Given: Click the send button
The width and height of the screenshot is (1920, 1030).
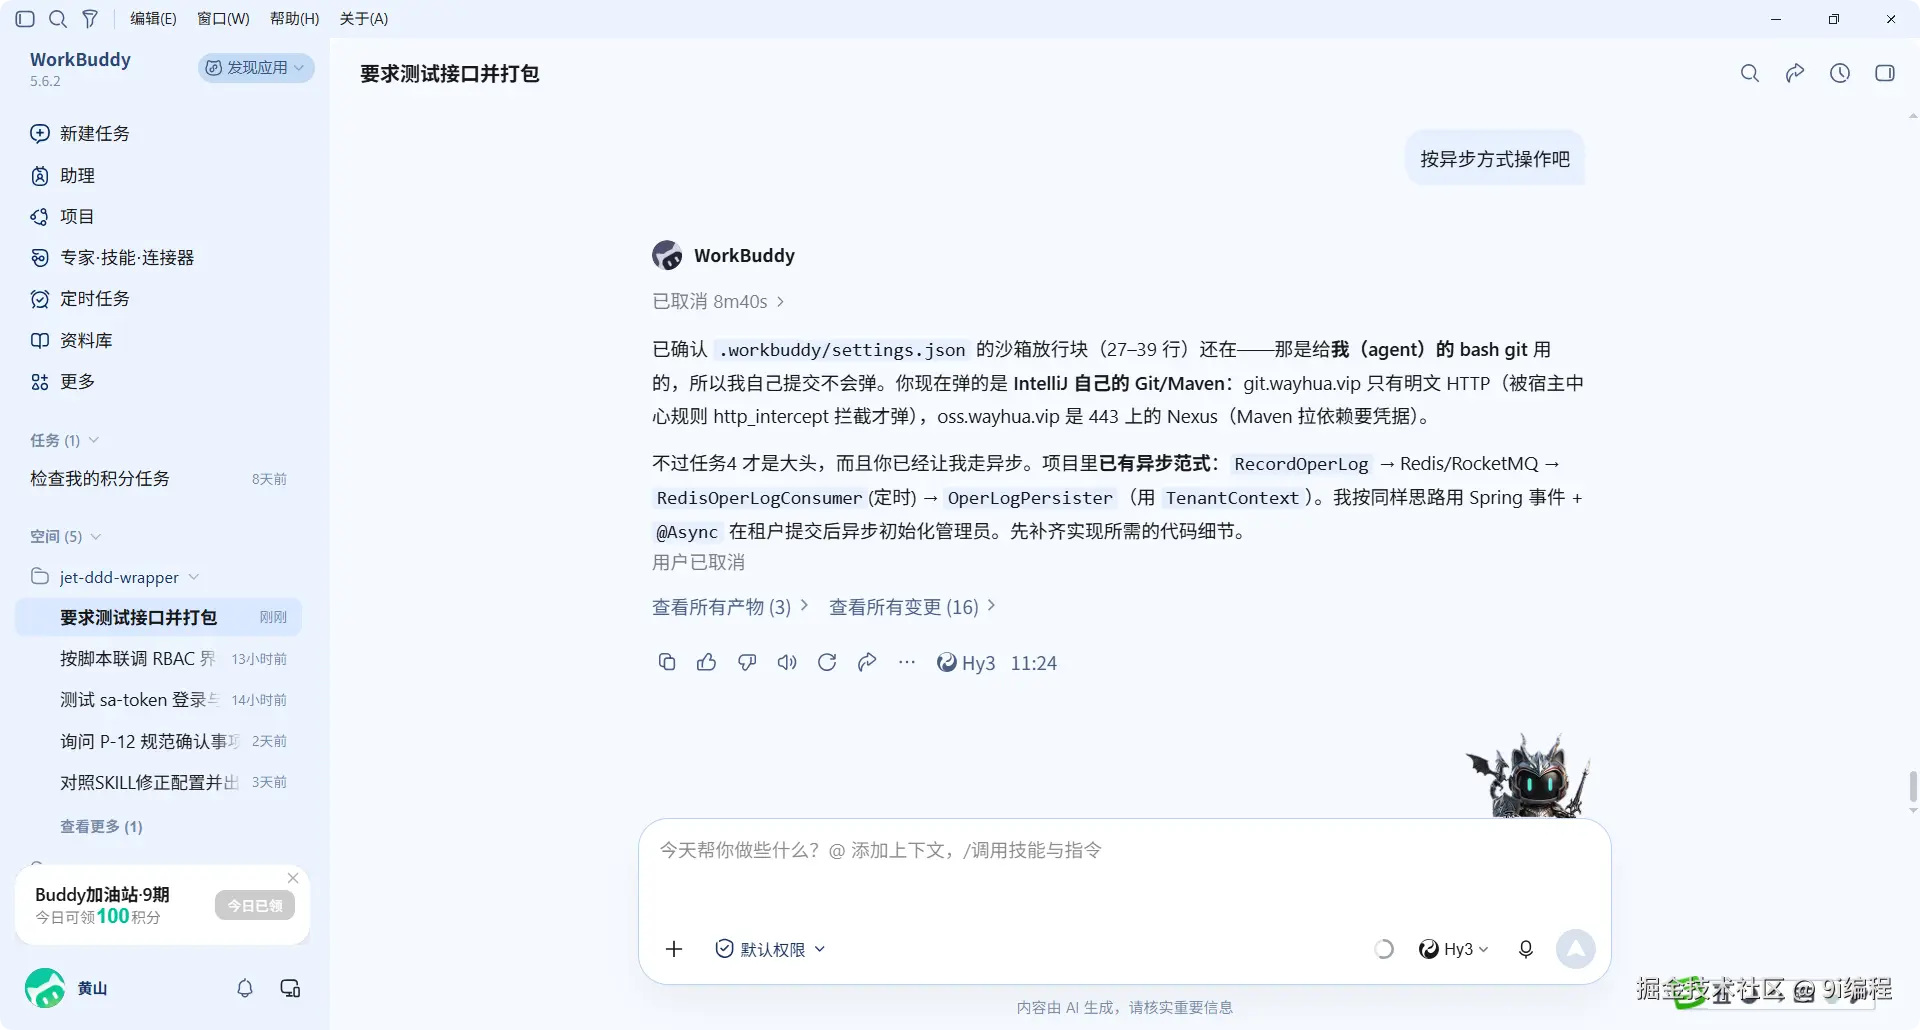Looking at the screenshot, I should pyautogui.click(x=1576, y=949).
